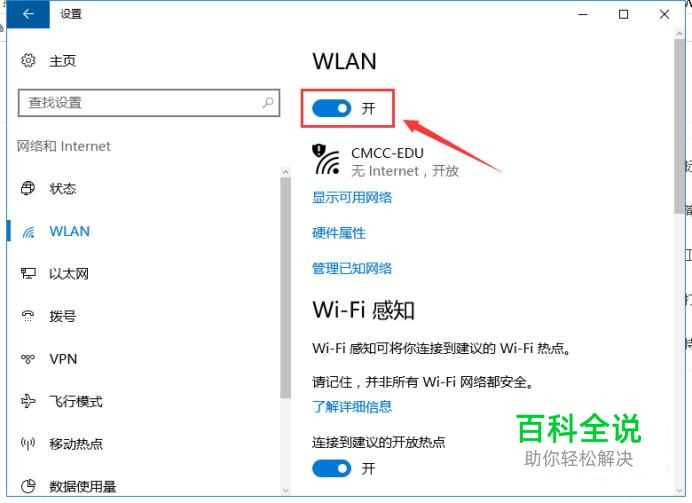Open the Dial-up phone icon

[28, 316]
